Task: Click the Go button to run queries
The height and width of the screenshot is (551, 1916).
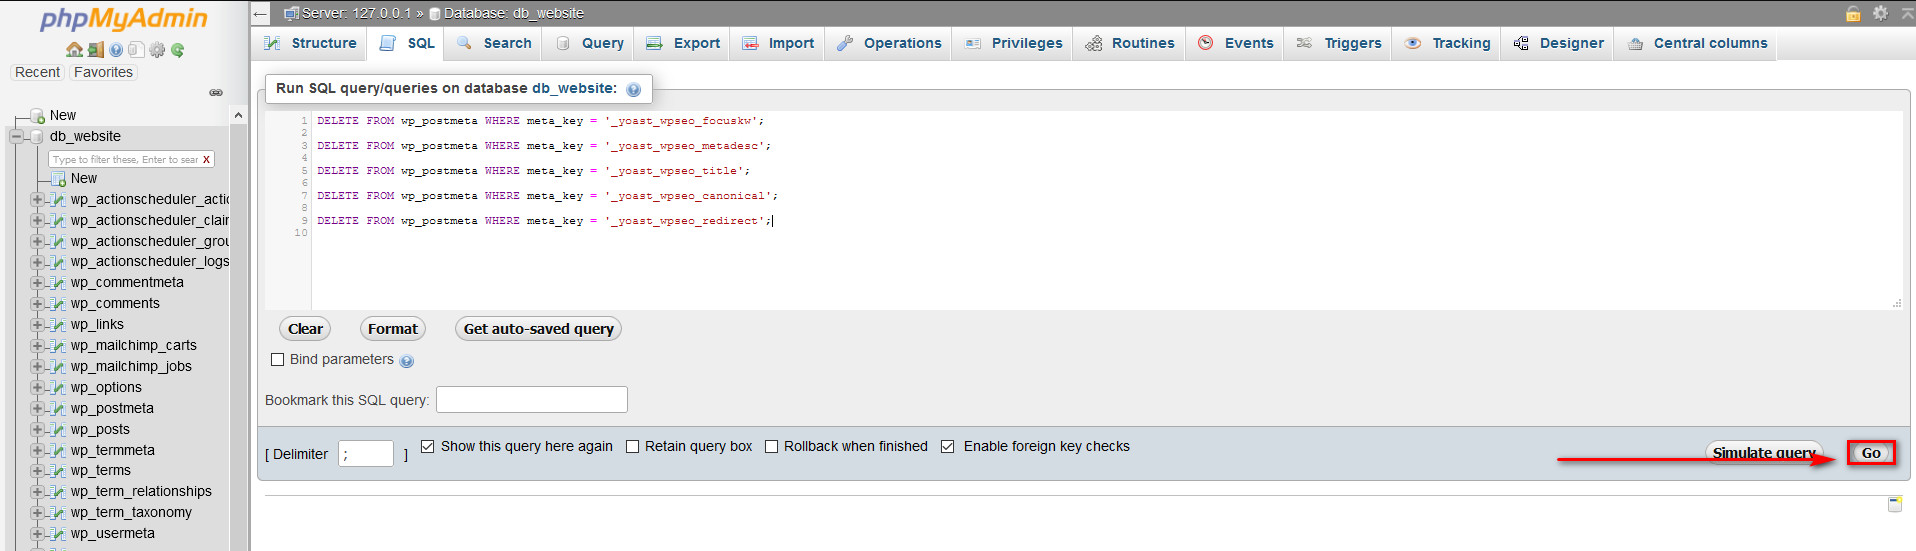Action: 1870,453
